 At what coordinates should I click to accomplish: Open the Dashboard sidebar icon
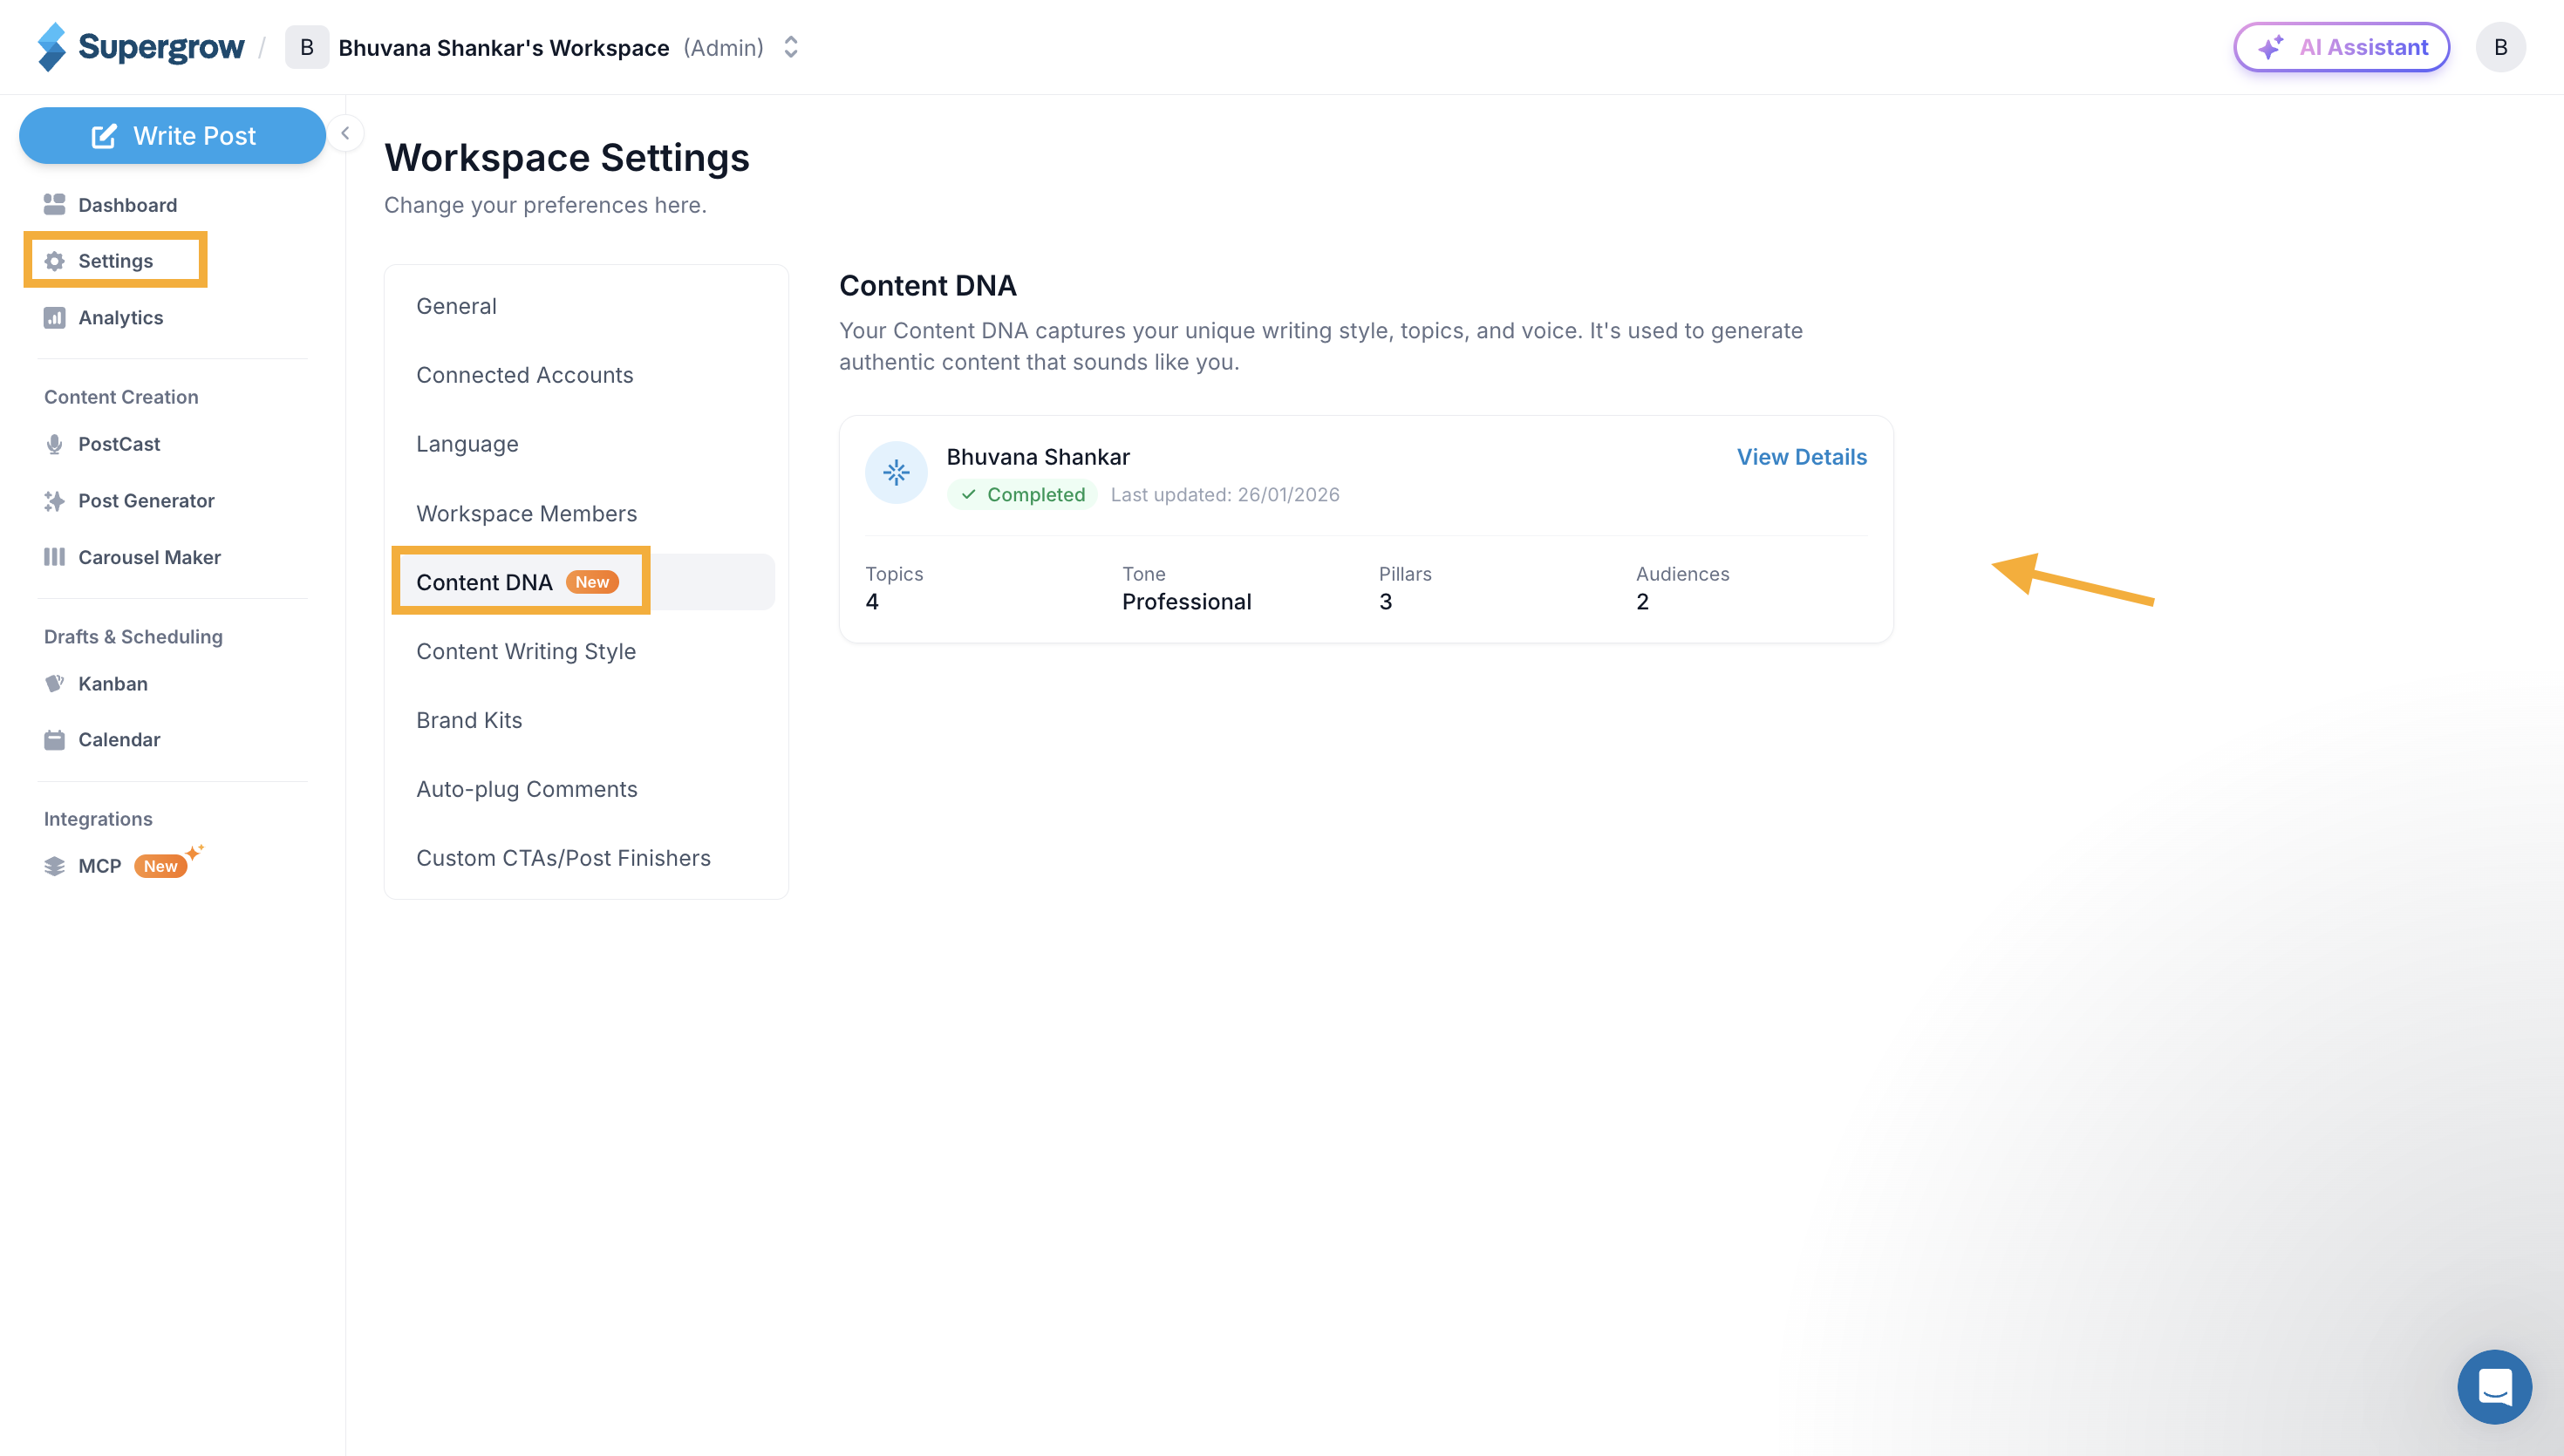pos(54,205)
